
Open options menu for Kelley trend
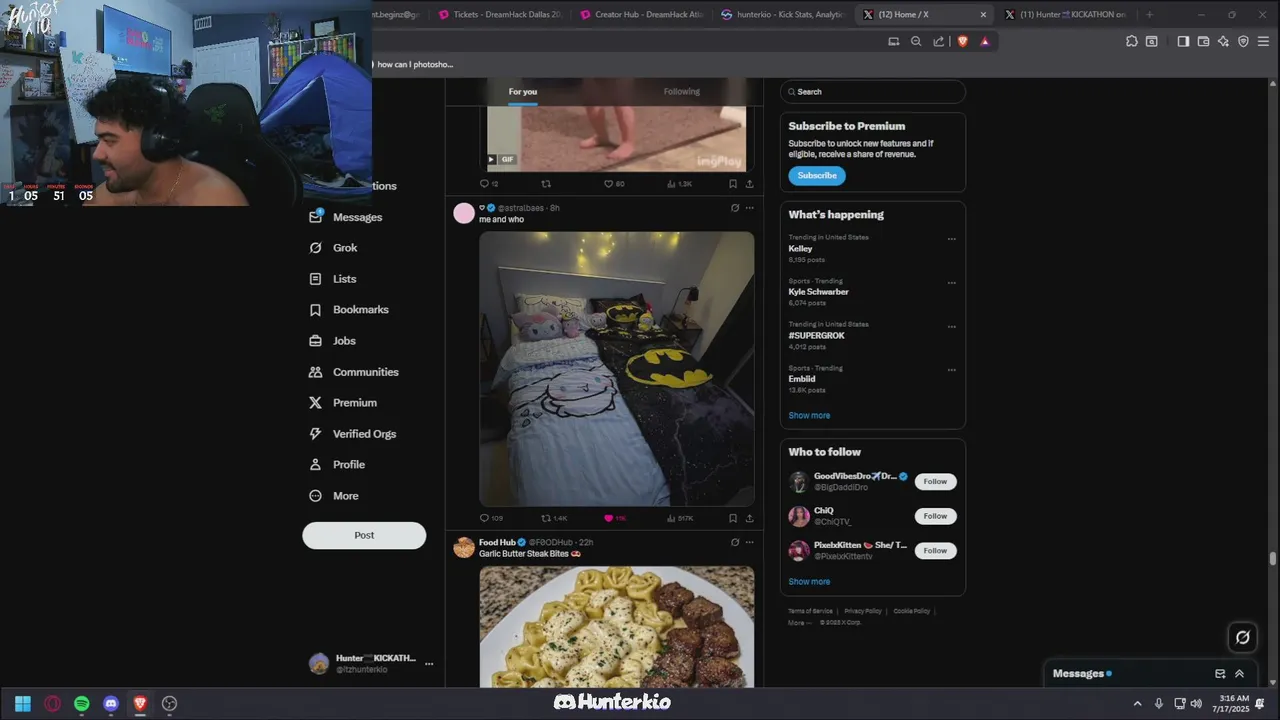(x=951, y=239)
